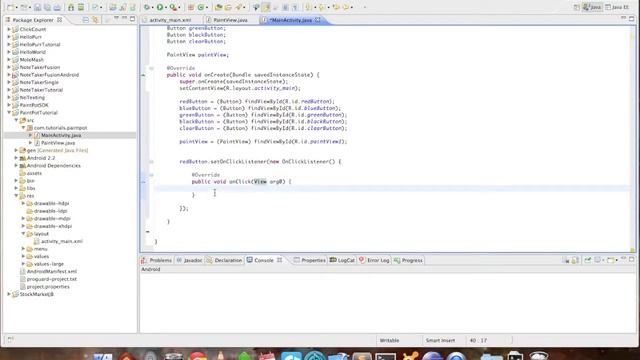The image size is (640, 360).
Task: Collapse the onCreate method fold marker
Action: 151,68
